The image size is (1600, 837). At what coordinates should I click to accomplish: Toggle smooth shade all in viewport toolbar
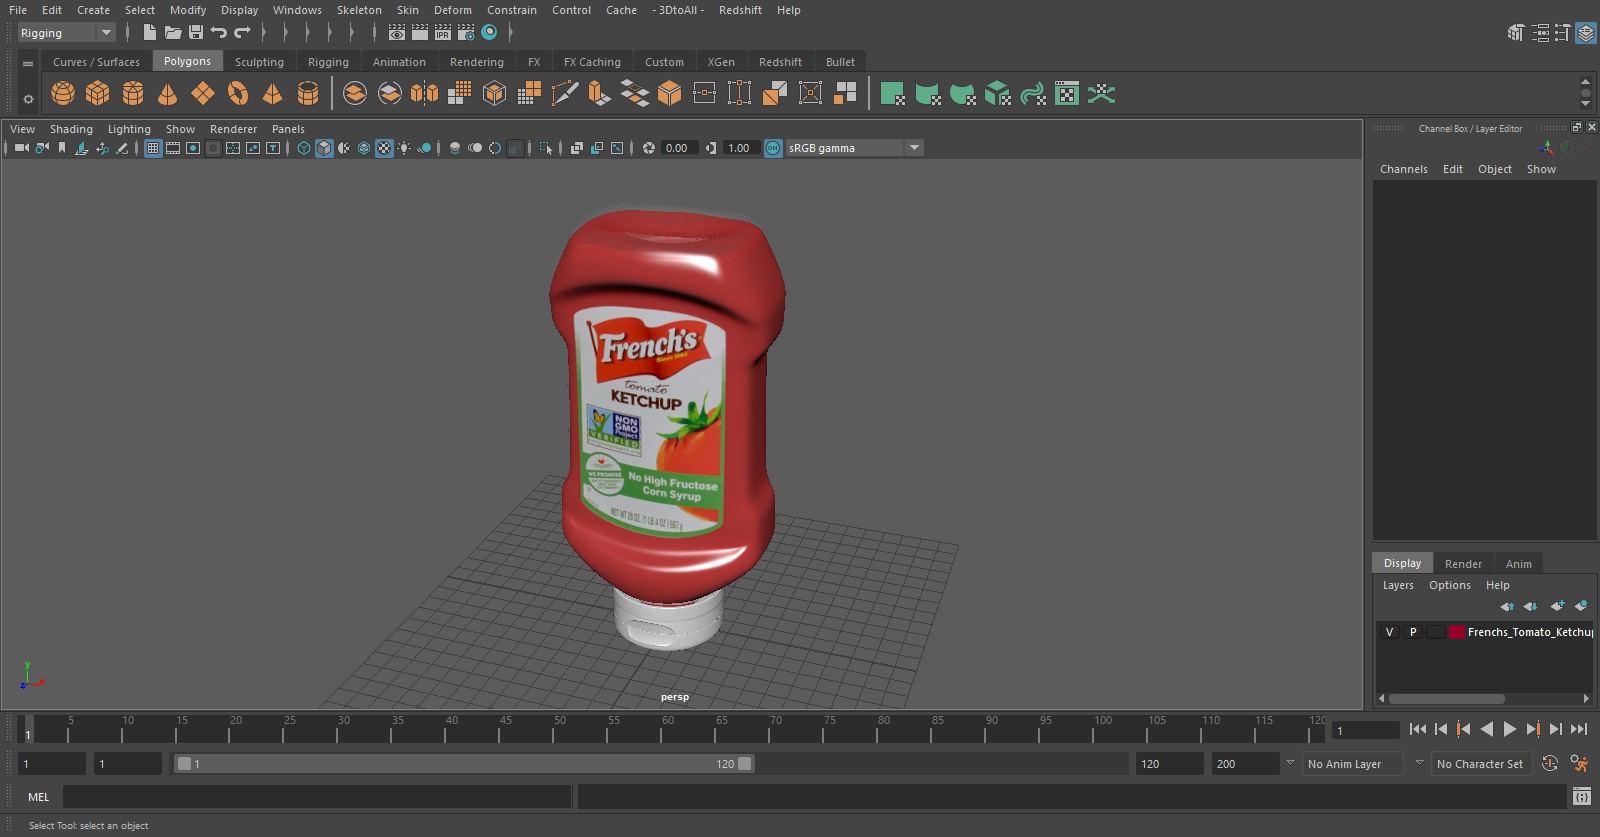click(x=324, y=148)
